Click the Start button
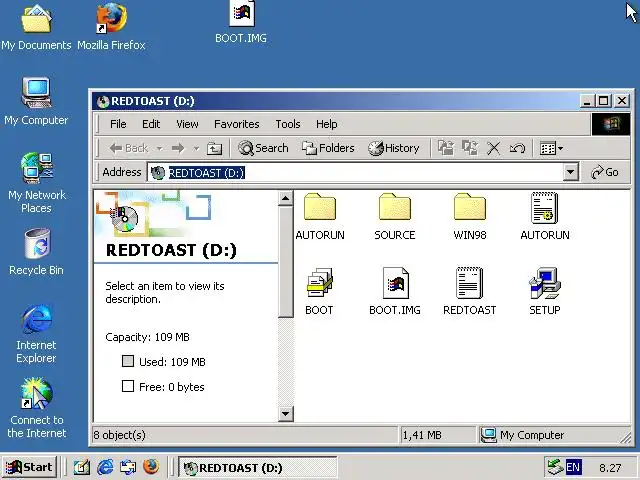Viewport: 640px width, 480px height. (x=29, y=467)
